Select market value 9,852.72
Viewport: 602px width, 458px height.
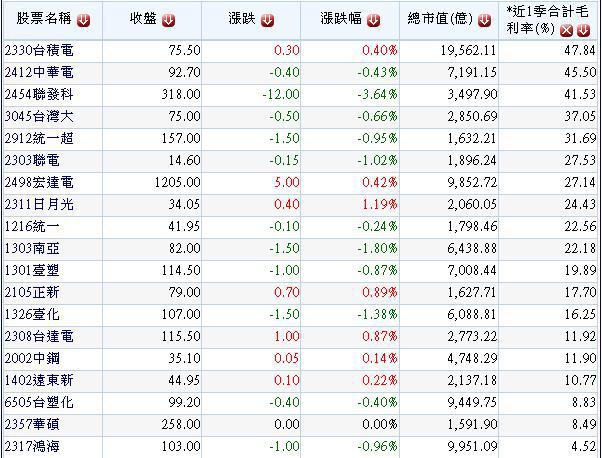(x=472, y=182)
